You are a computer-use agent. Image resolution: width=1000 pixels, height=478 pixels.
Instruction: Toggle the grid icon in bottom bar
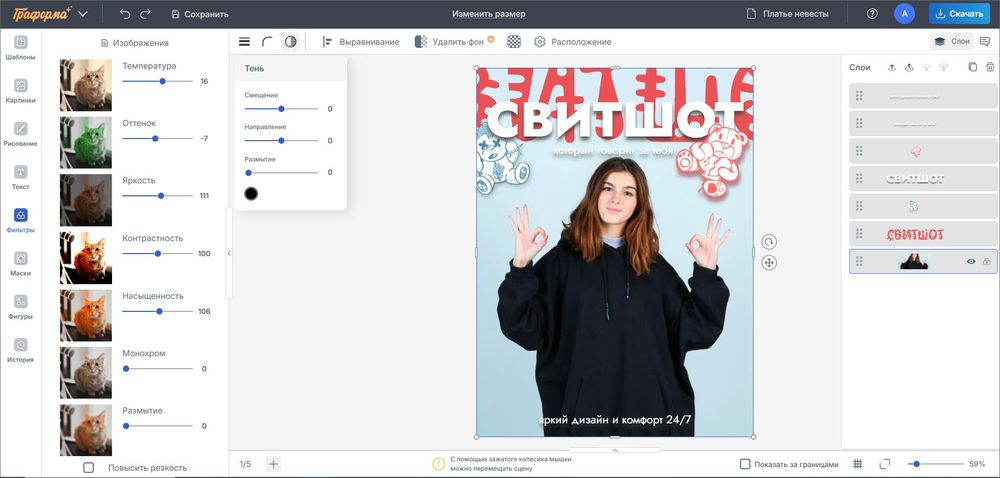pyautogui.click(x=858, y=464)
